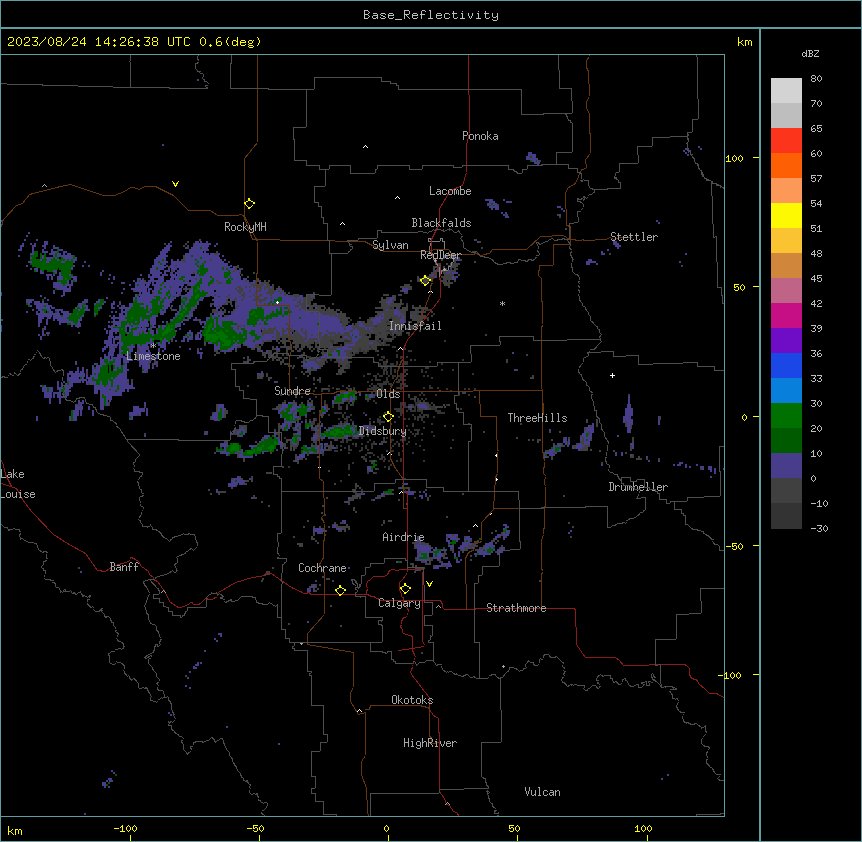This screenshot has width=862, height=842.
Task: Click the Banff town label
Action: (x=124, y=567)
